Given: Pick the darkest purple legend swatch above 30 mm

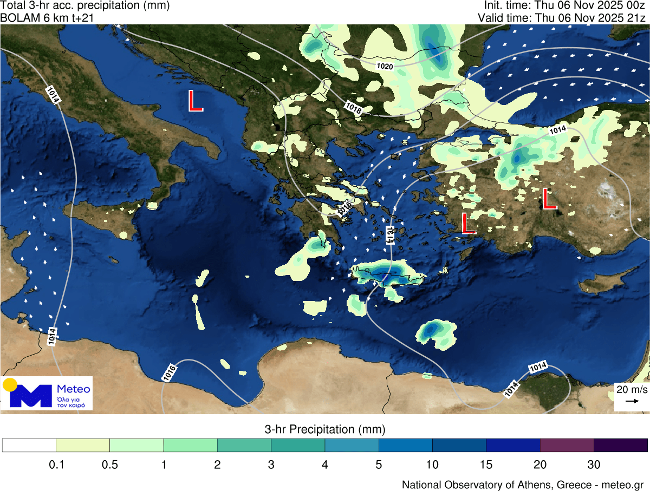Looking at the screenshot, I should click(620, 445).
